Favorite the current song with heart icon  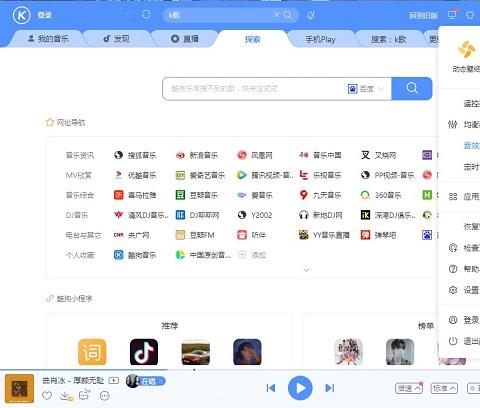click(x=47, y=396)
